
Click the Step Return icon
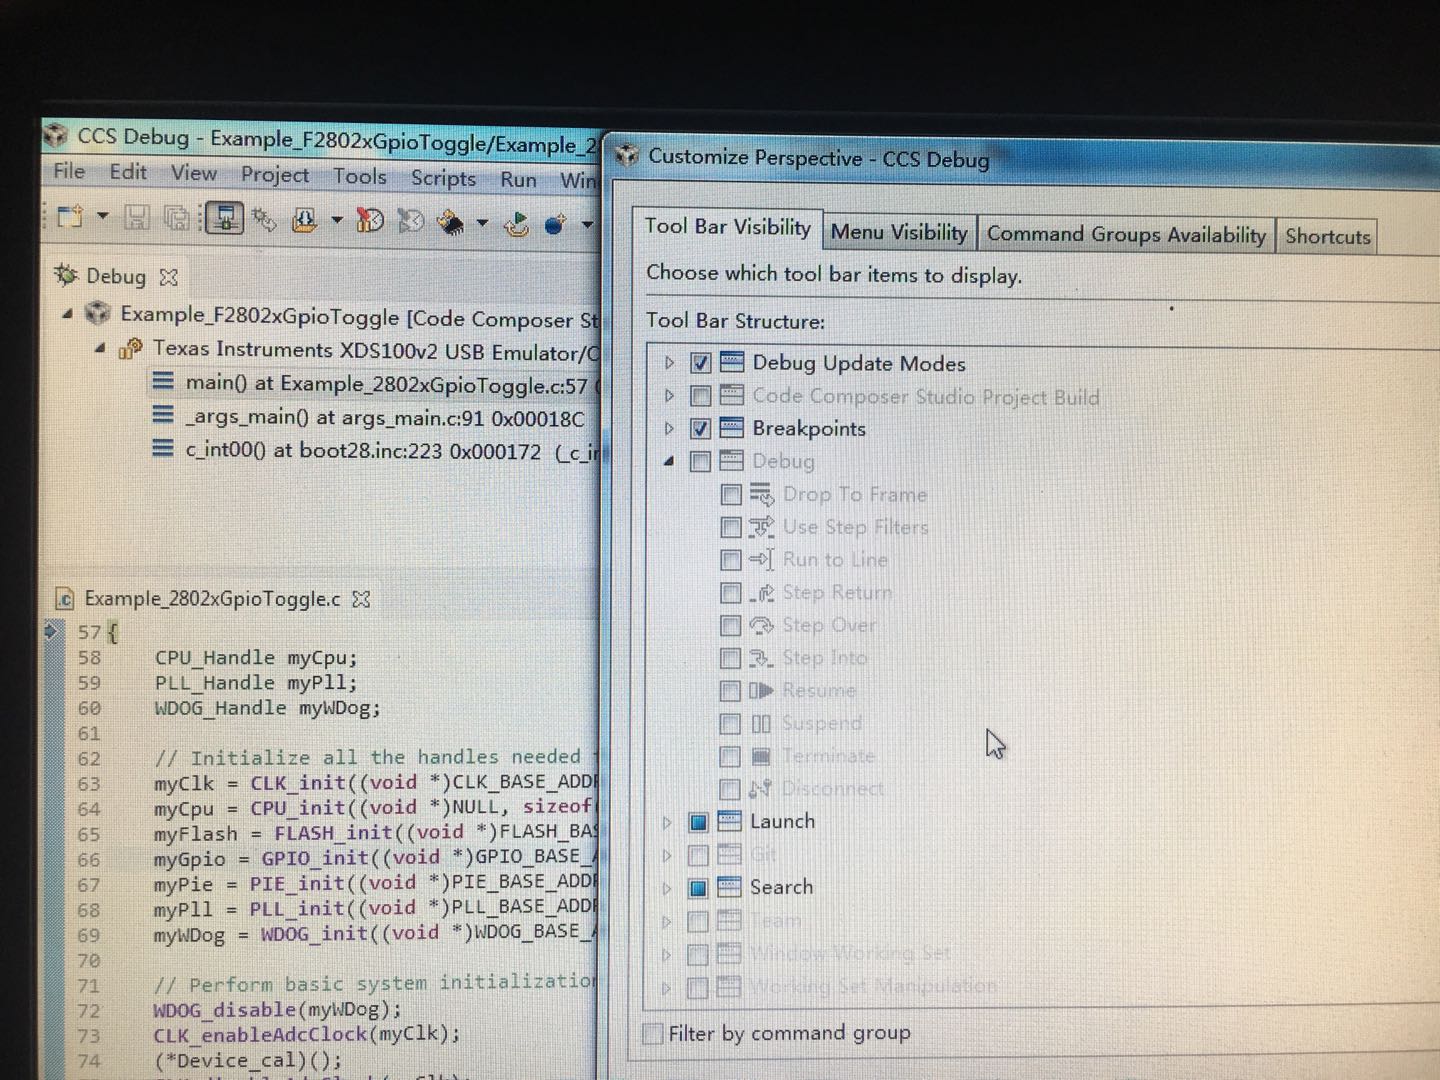click(x=761, y=593)
